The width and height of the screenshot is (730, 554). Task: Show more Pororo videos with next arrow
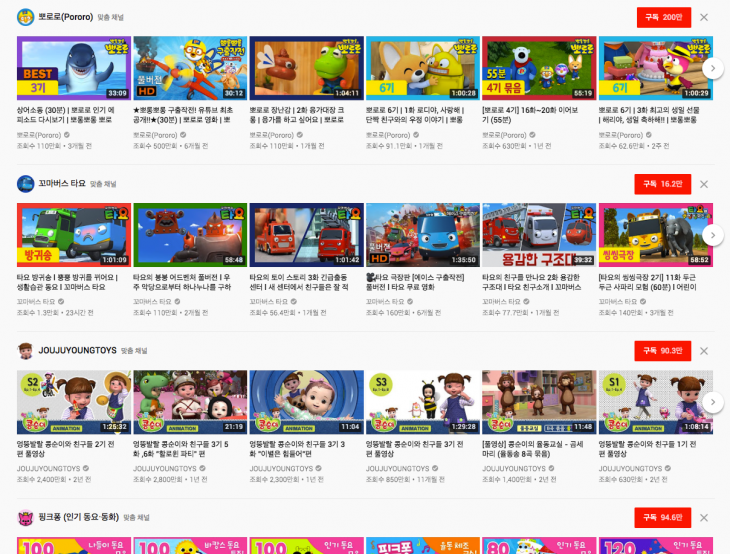[x=712, y=68]
